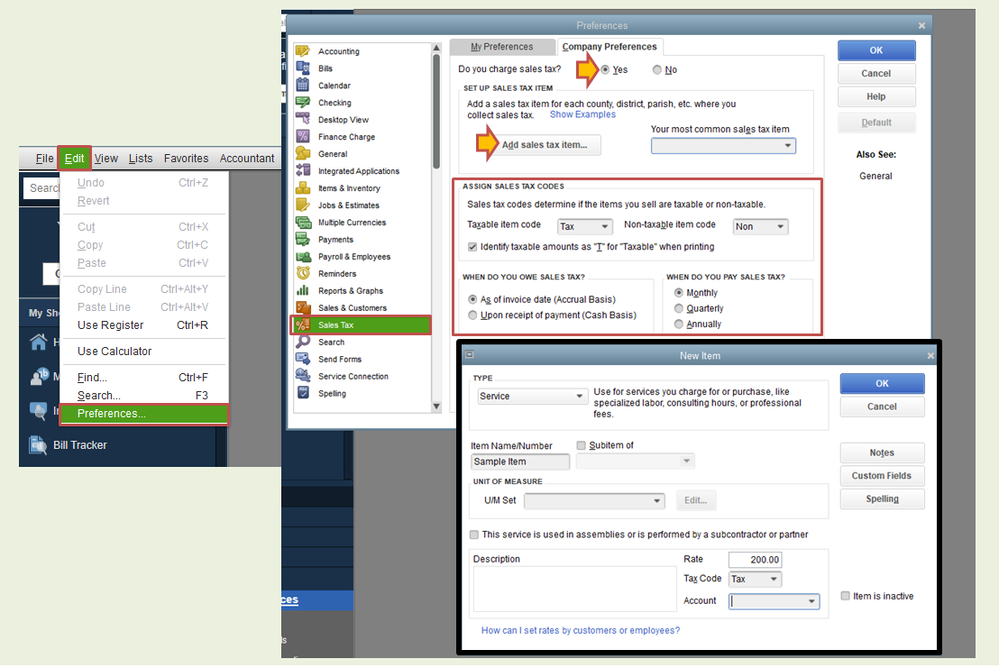Viewport: 999px width, 667px height.
Task: Open Jobs & Estimates icon
Action: point(303,205)
